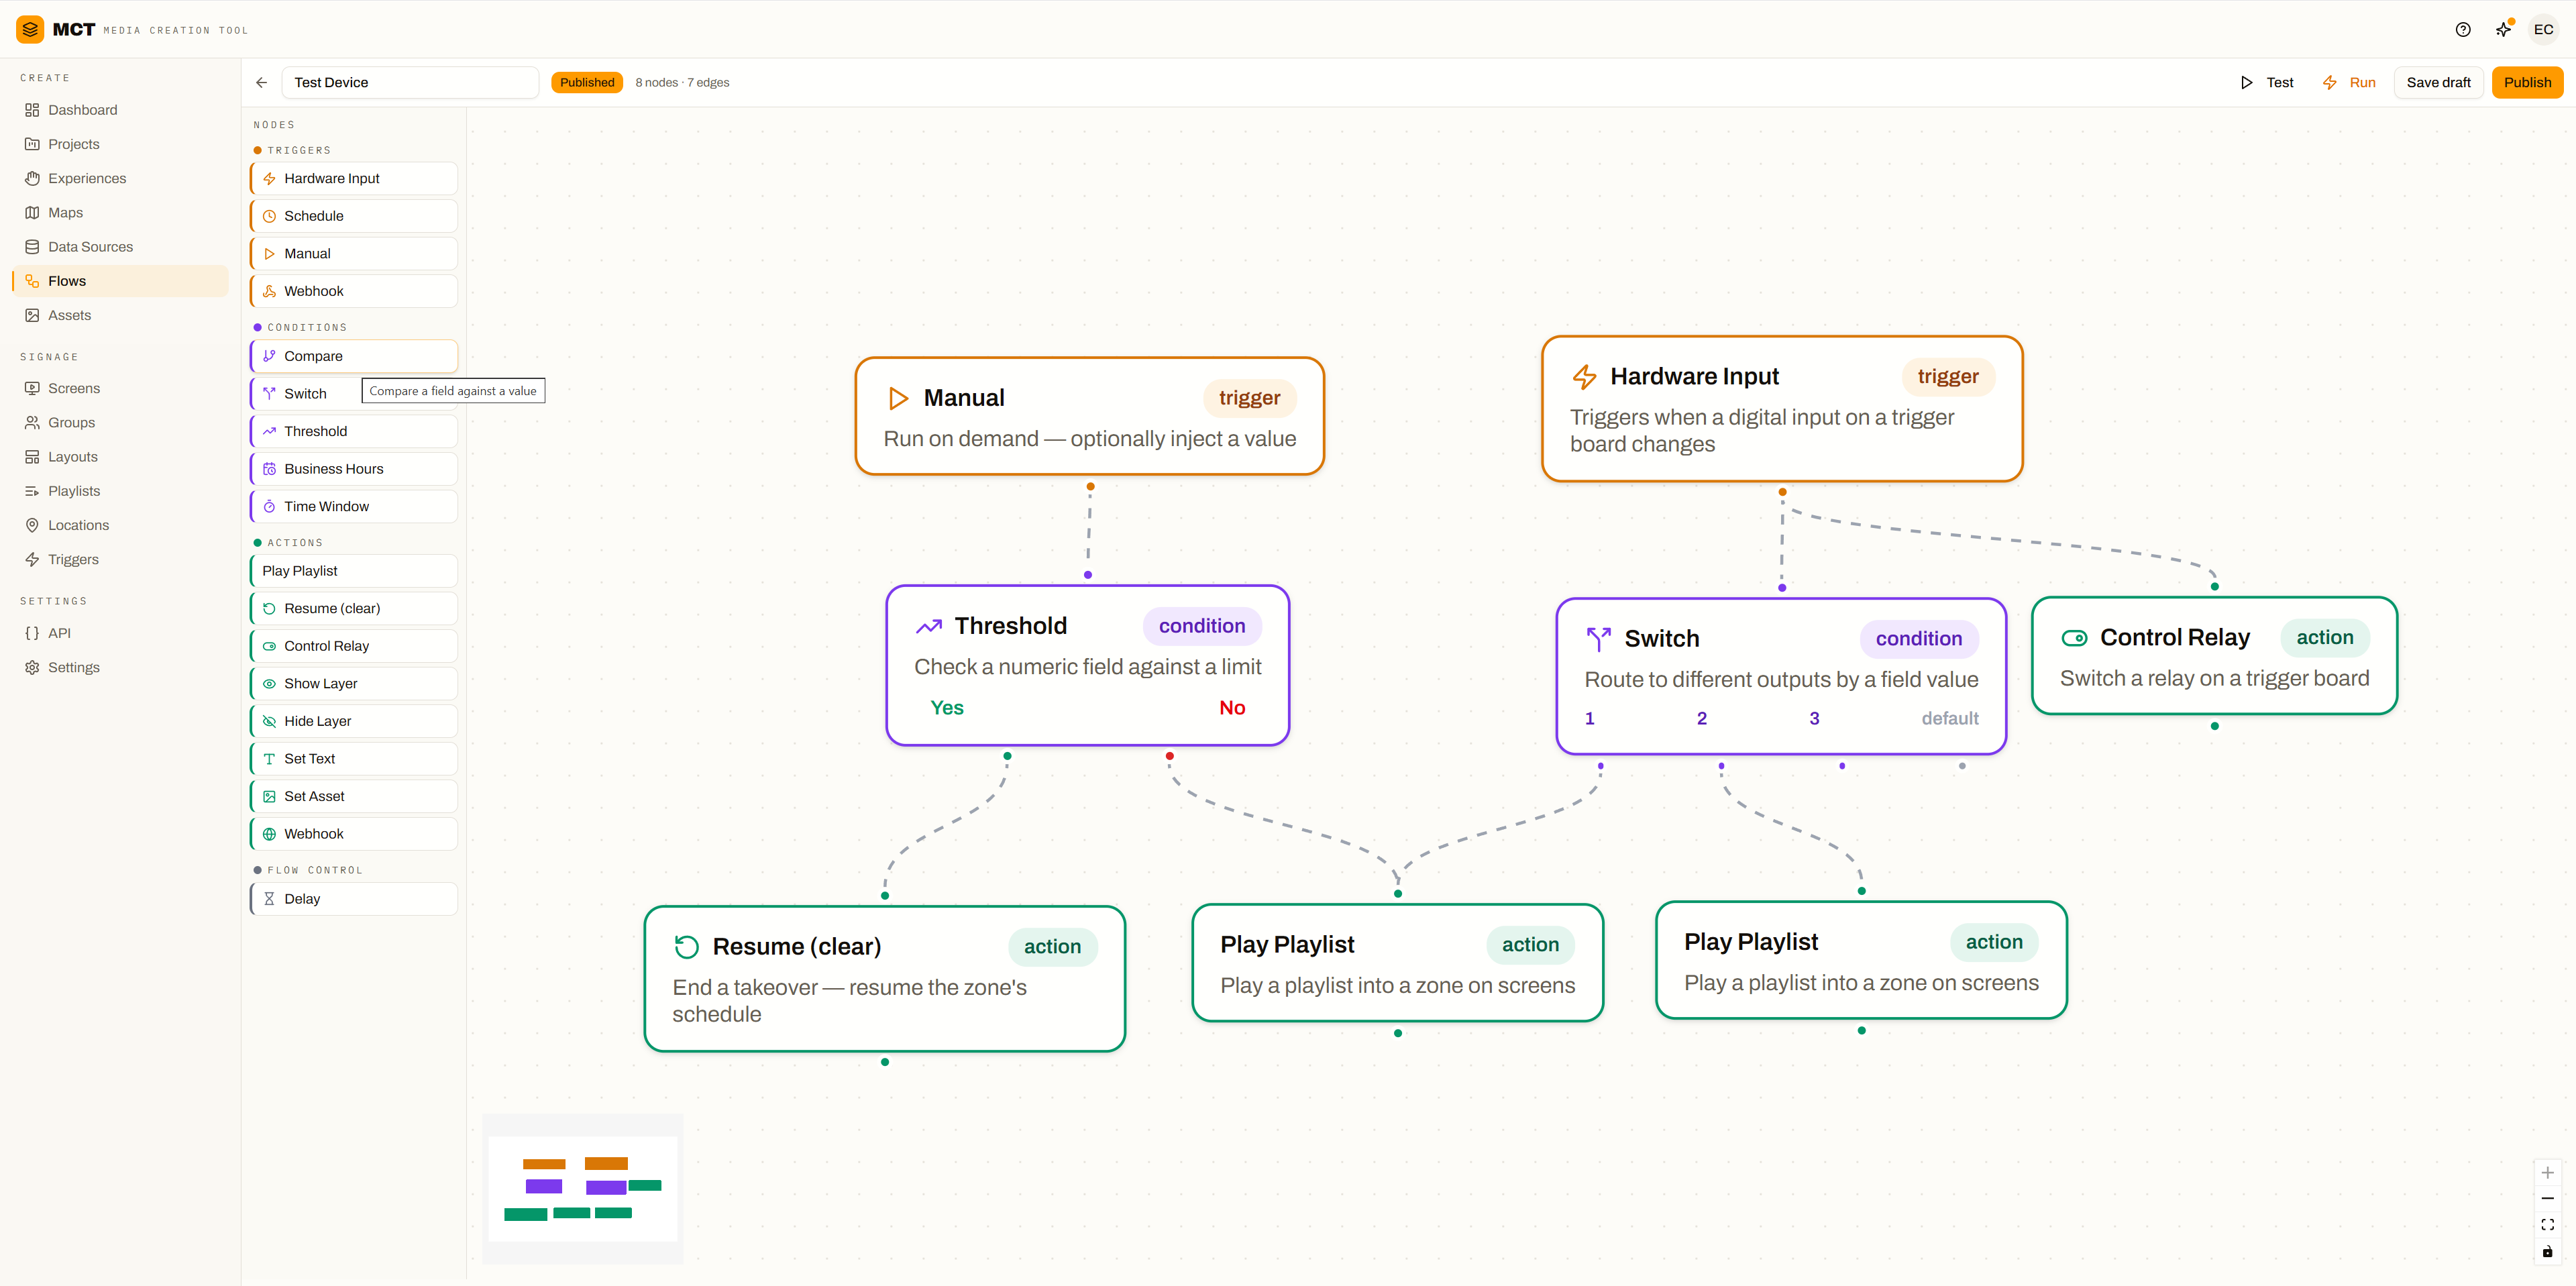Pick the Set Text action item
This screenshot has height=1286, width=2576.
click(x=354, y=759)
